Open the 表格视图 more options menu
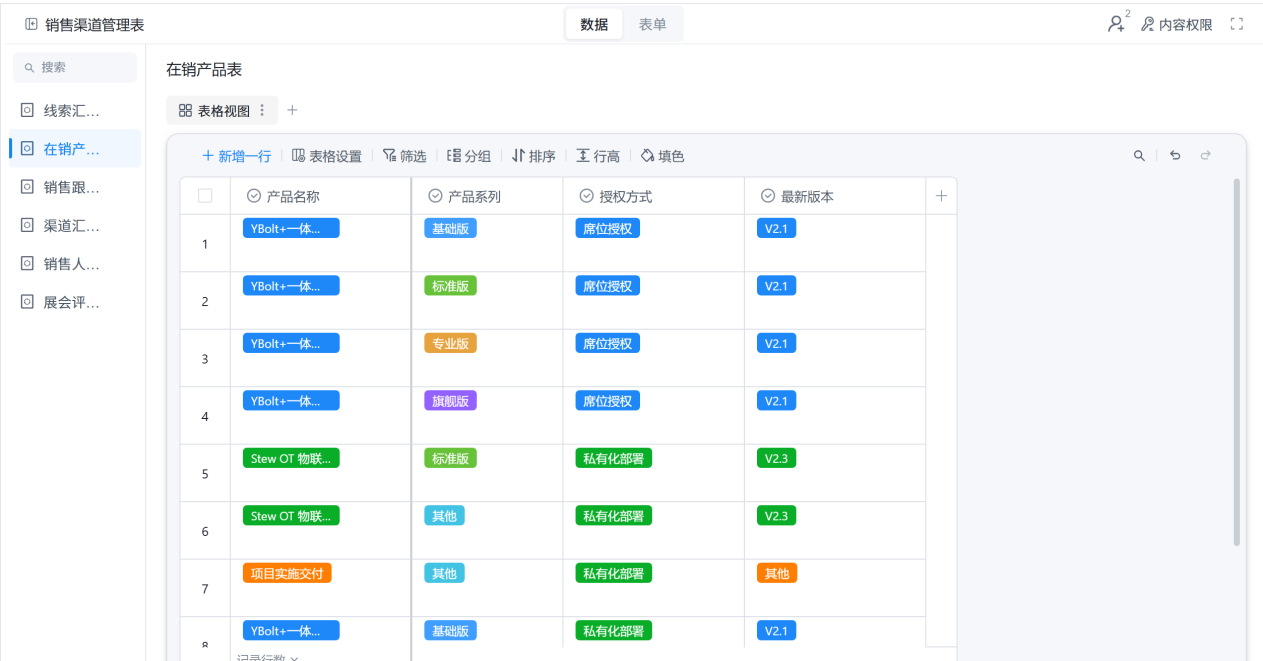 coord(263,111)
